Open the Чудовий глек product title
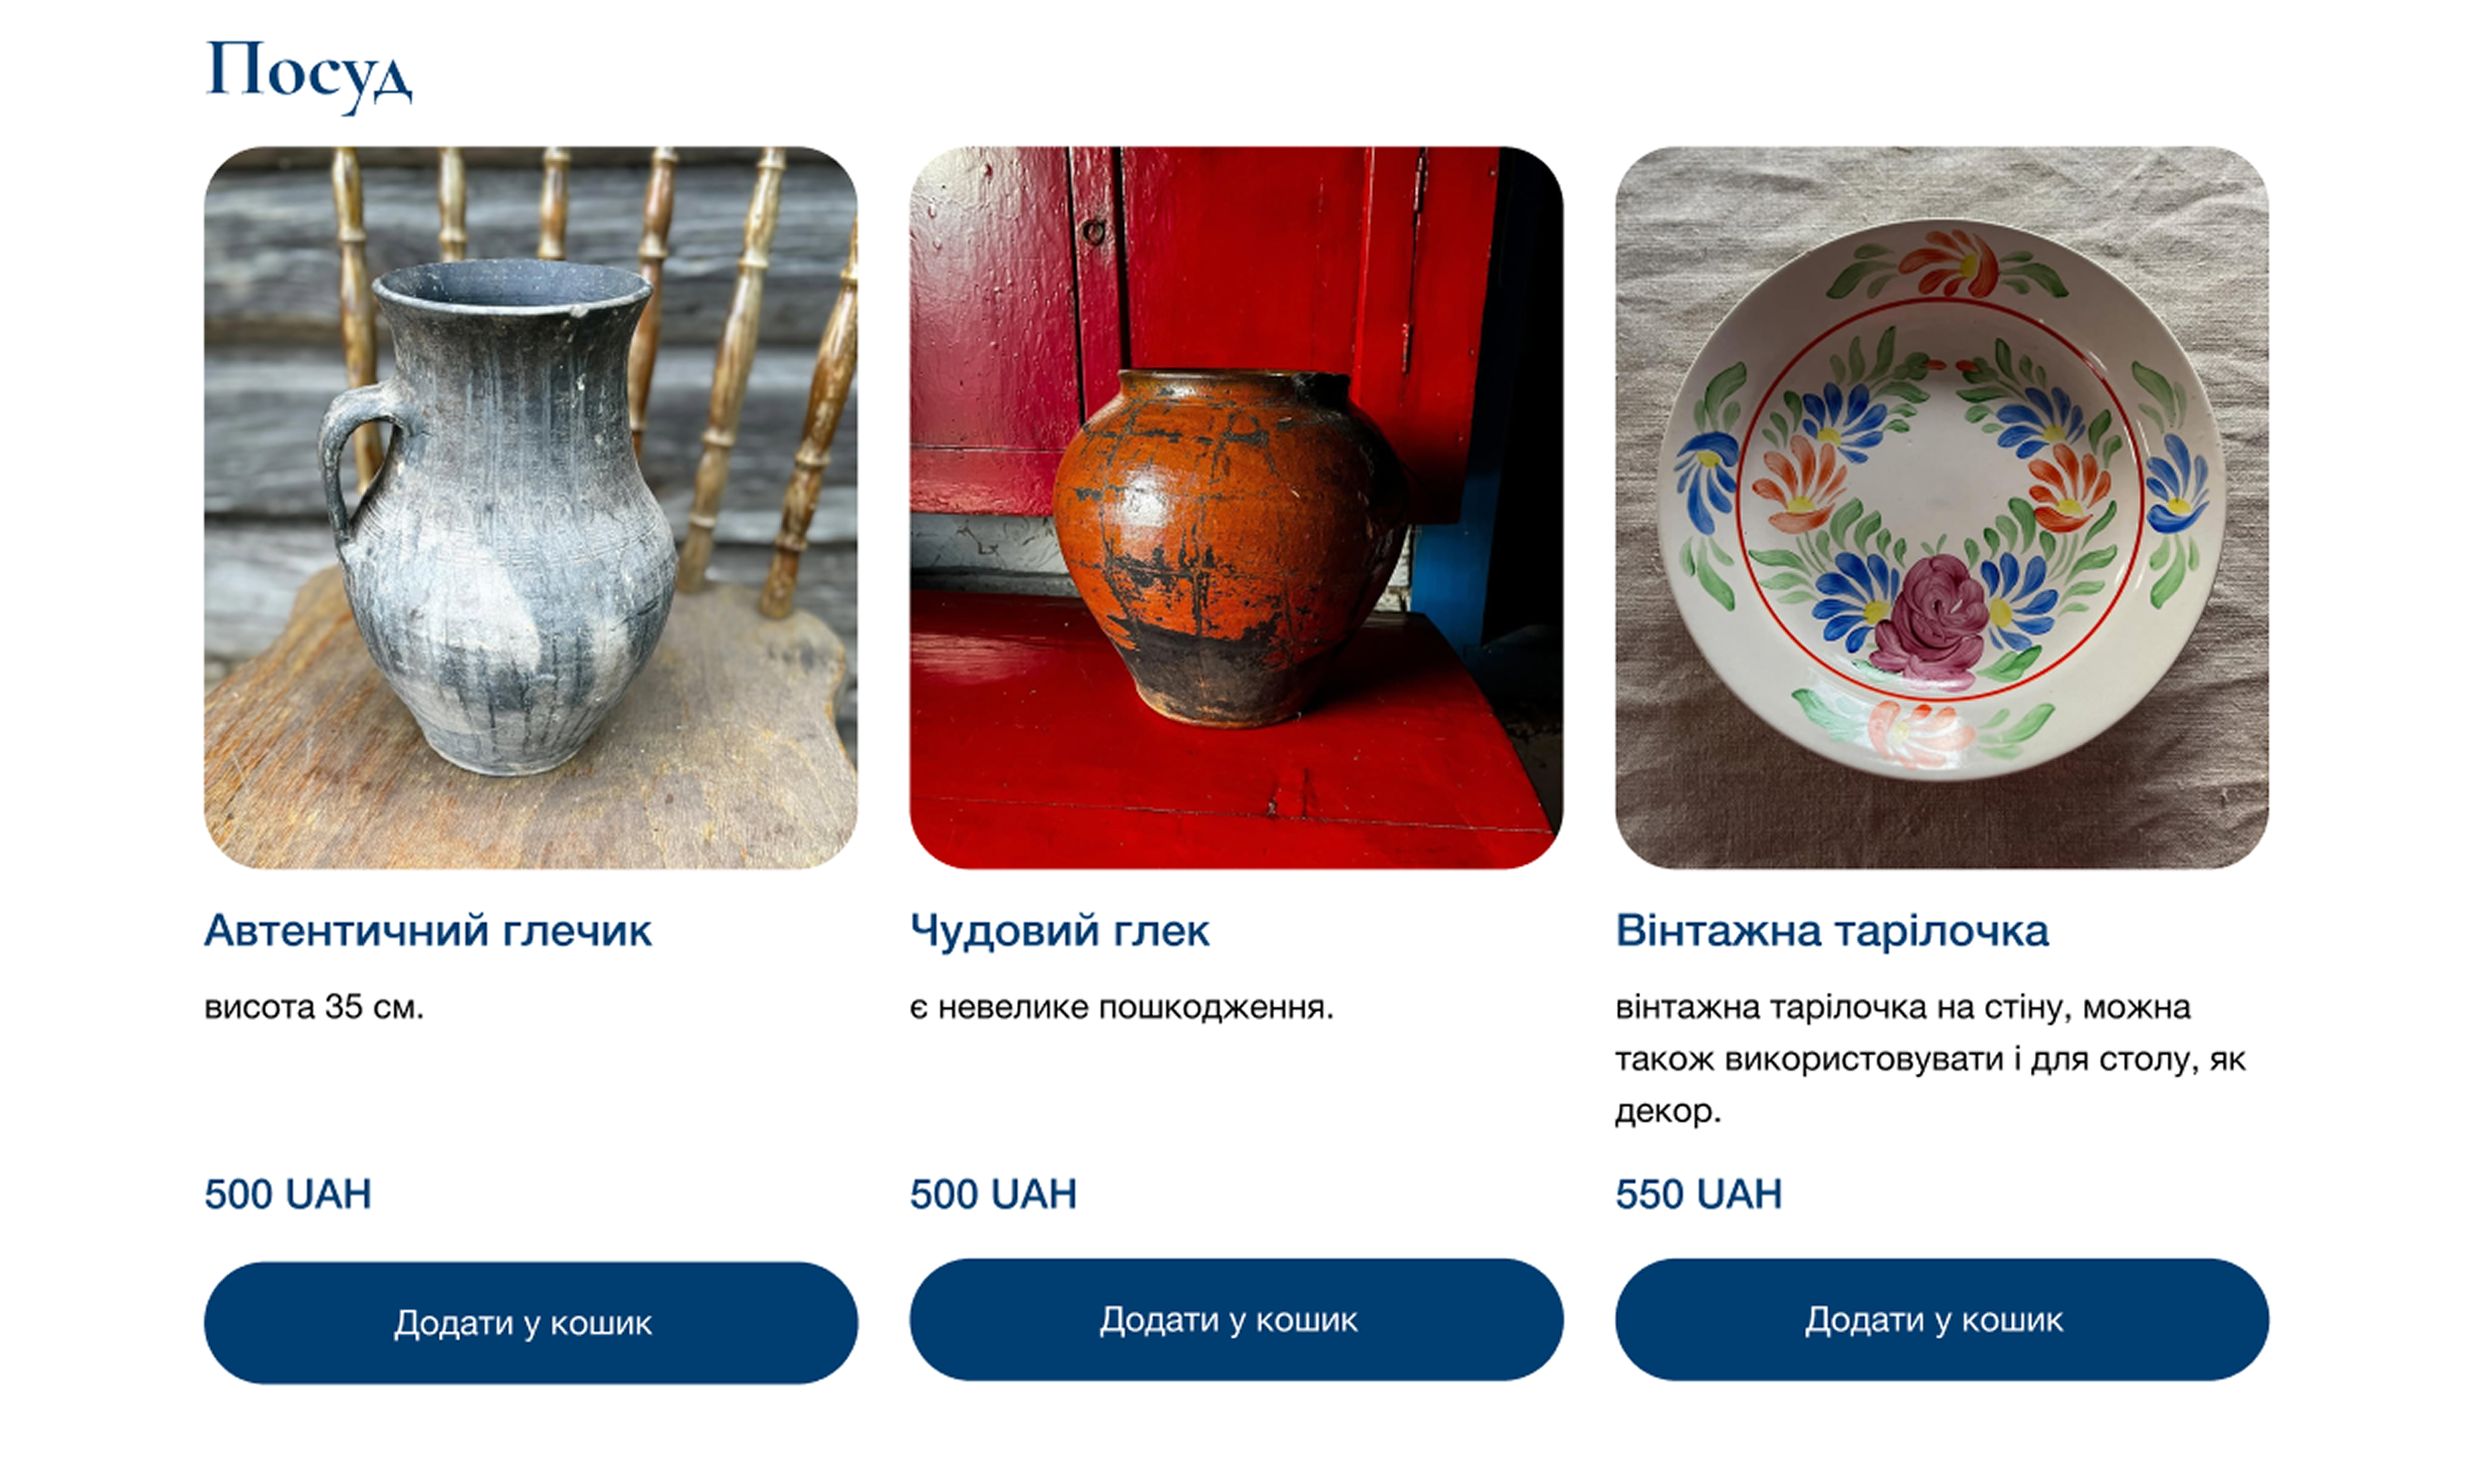This screenshot has width=2479, height=1484. [1060, 931]
